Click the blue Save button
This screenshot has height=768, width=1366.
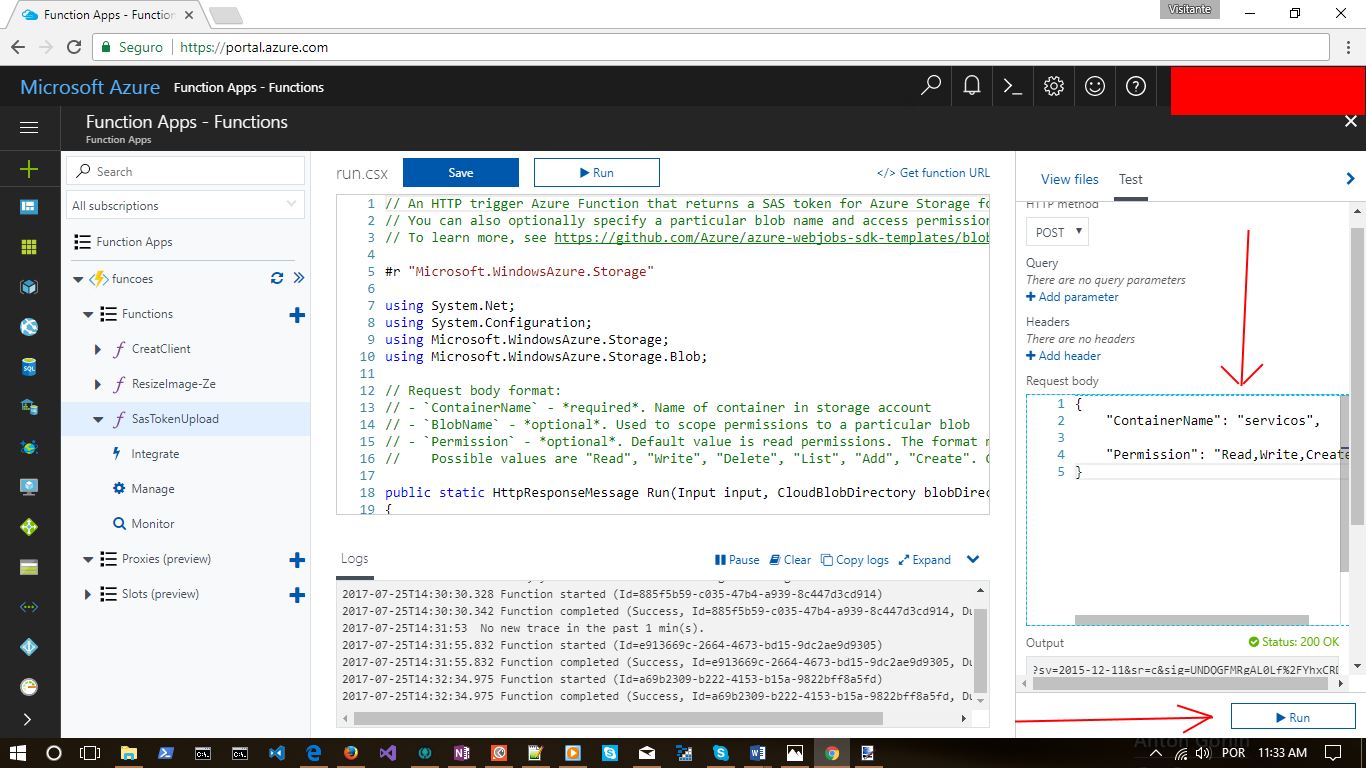461,172
